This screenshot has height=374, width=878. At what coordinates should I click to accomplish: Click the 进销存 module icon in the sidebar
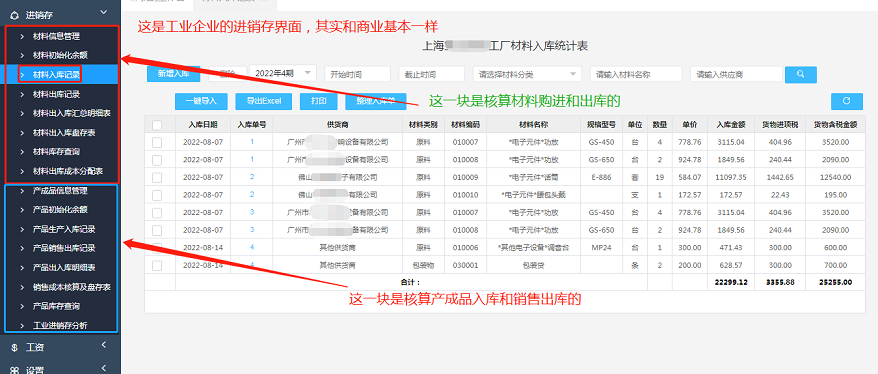coord(15,15)
